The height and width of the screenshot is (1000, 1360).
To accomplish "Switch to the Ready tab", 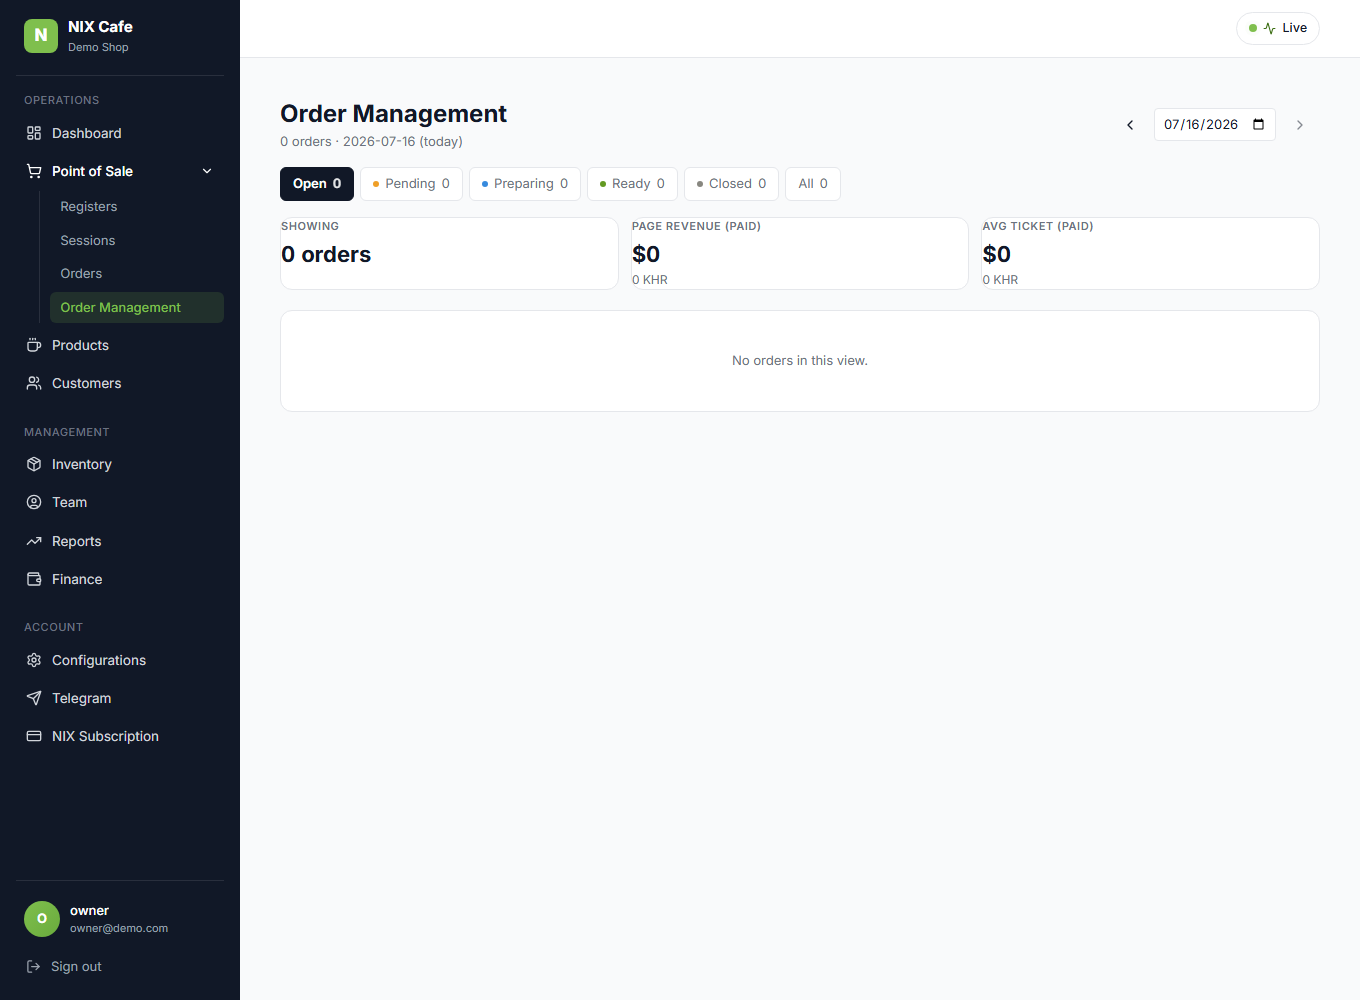I will click(632, 184).
